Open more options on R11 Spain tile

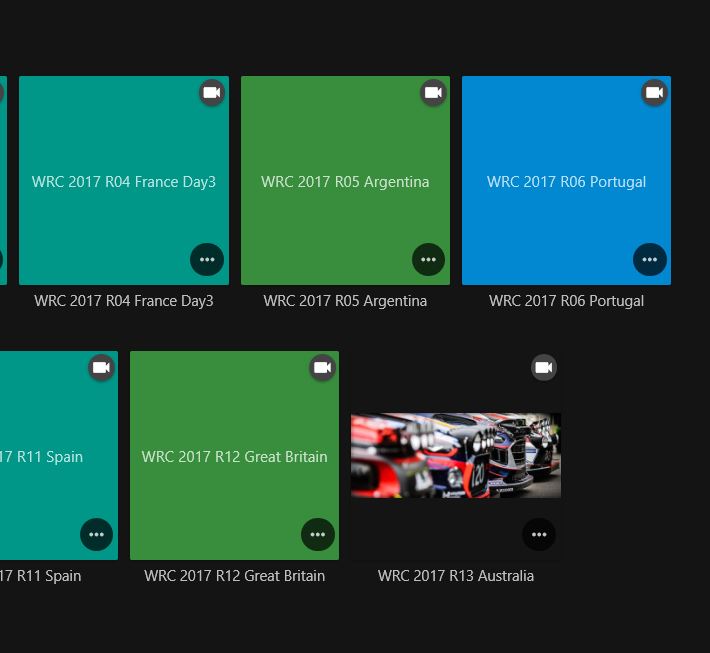click(x=96, y=534)
